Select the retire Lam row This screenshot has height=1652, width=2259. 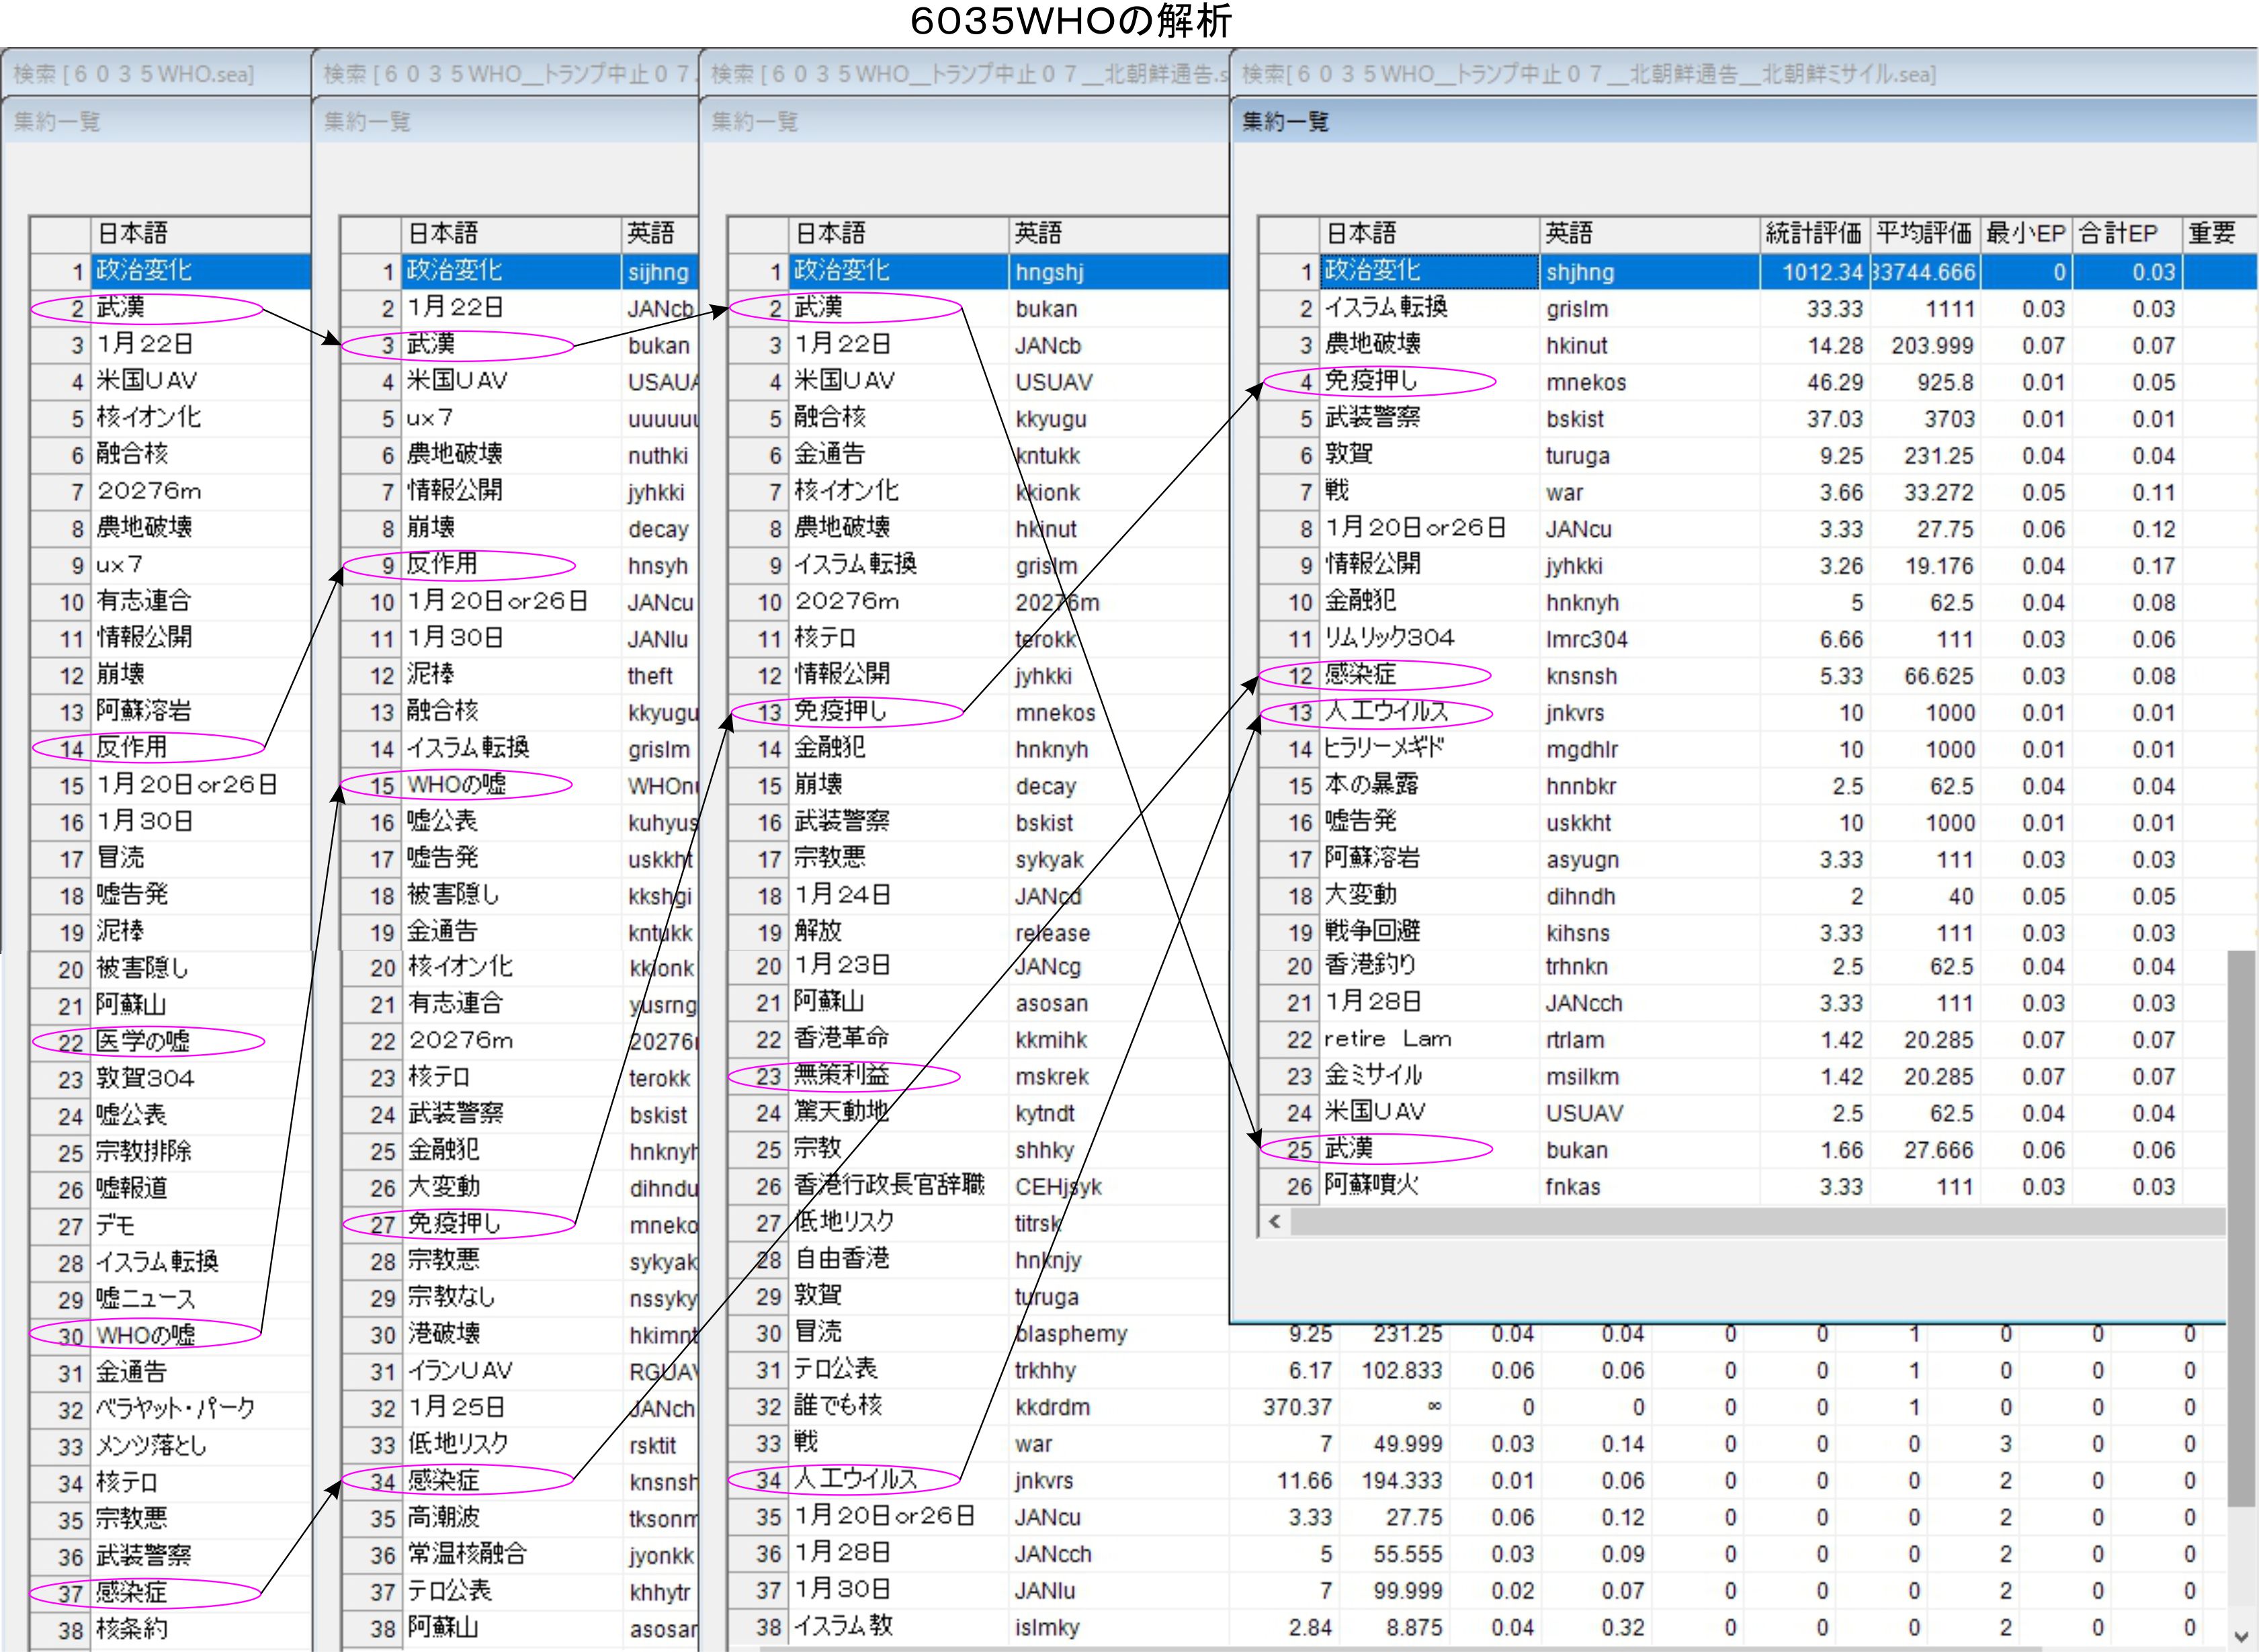click(x=1387, y=1039)
